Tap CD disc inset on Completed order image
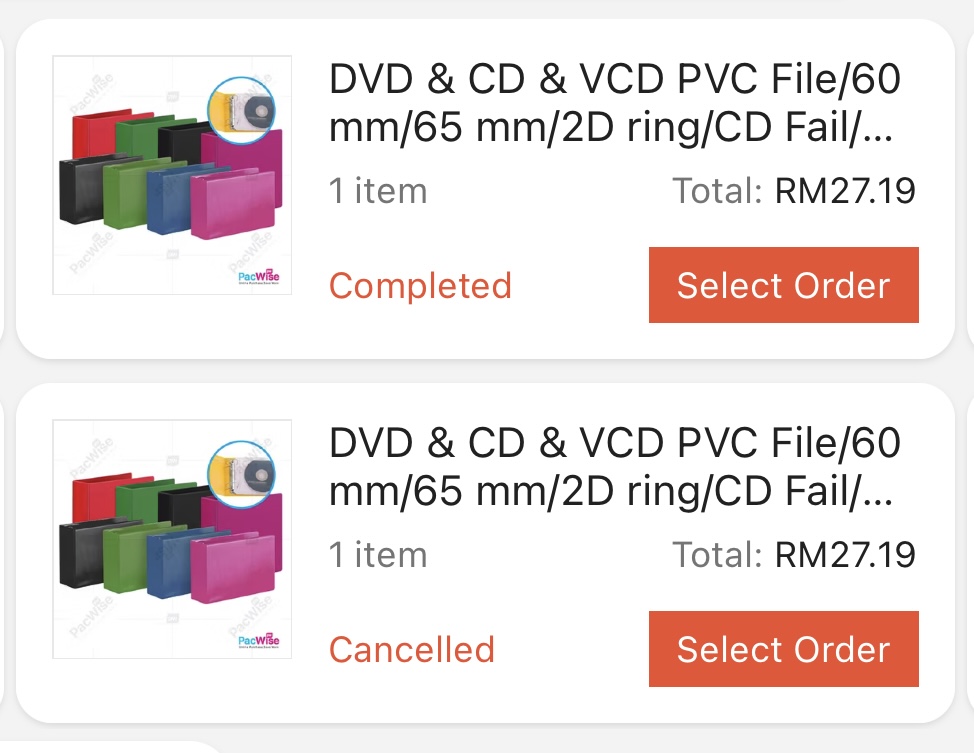The width and height of the screenshot is (974, 753). tap(241, 111)
